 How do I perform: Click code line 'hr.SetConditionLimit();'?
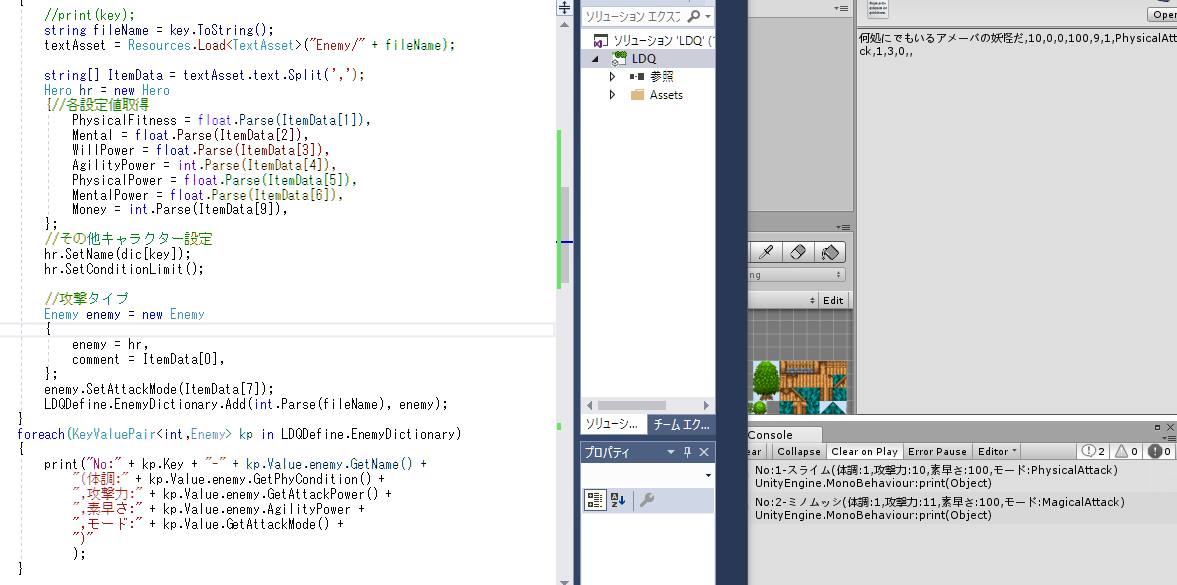coord(124,269)
